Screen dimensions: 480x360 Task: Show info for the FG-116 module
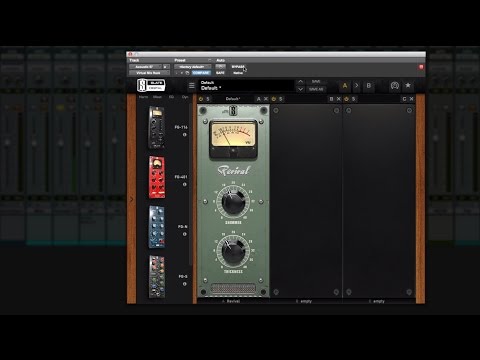[185, 135]
